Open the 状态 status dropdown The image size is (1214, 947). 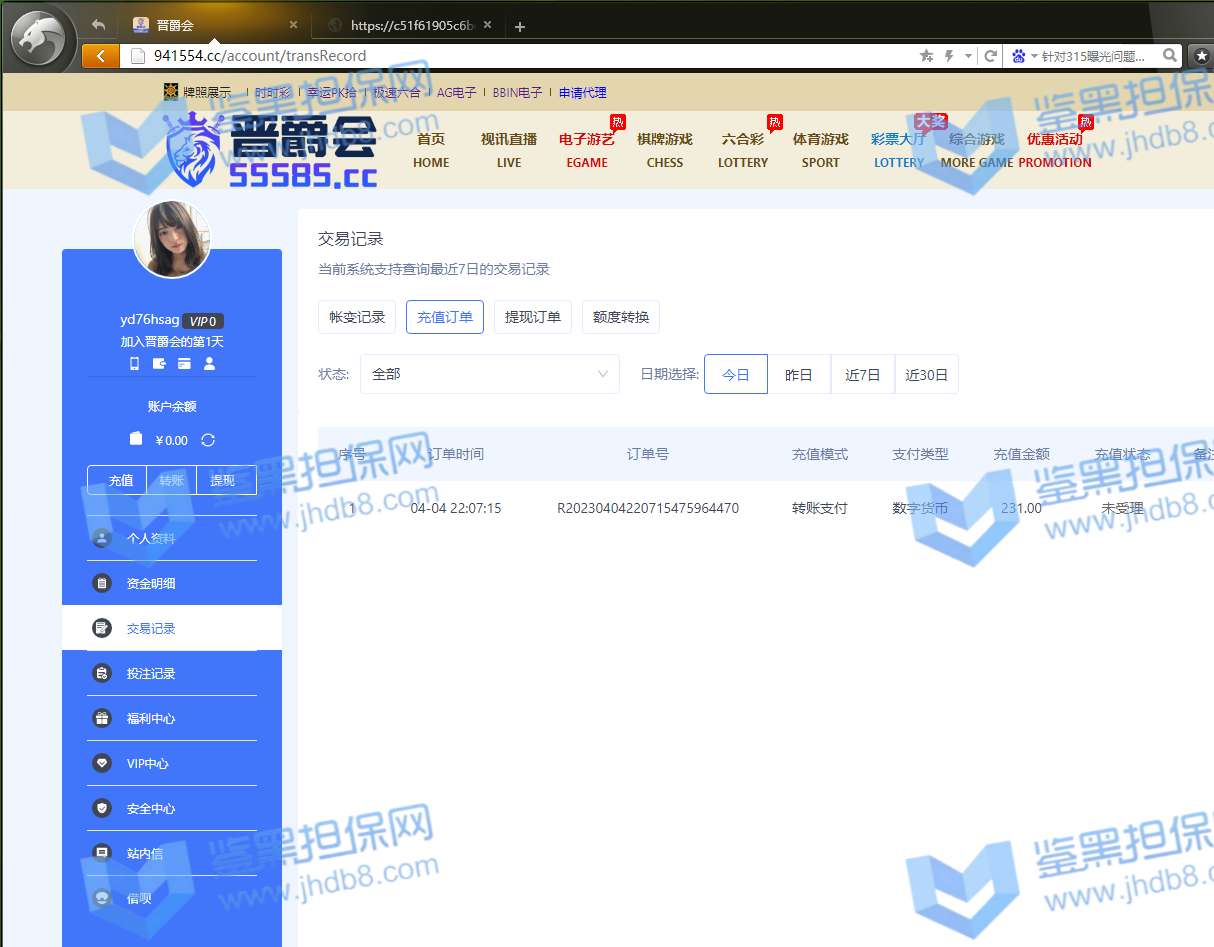point(489,374)
